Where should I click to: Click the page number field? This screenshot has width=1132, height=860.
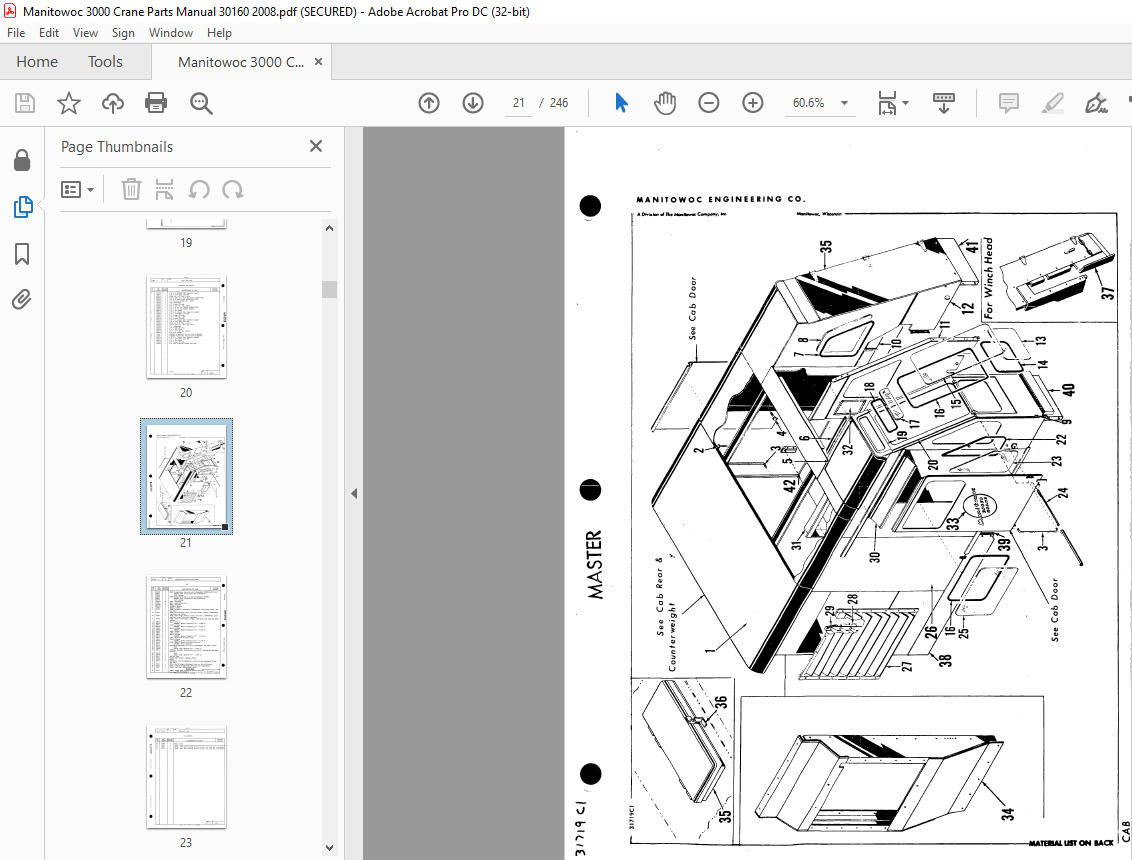[518, 103]
